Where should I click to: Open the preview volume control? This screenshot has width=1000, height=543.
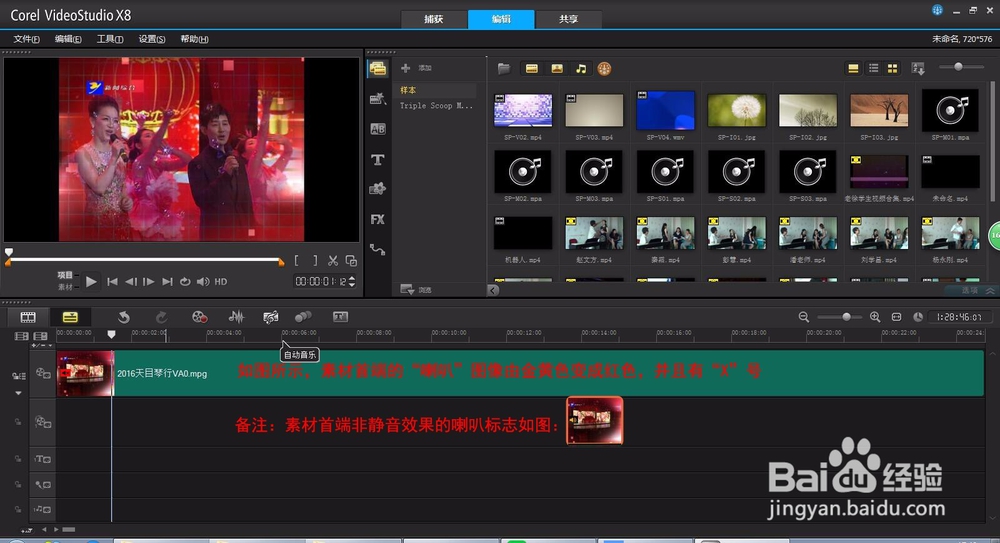(203, 281)
